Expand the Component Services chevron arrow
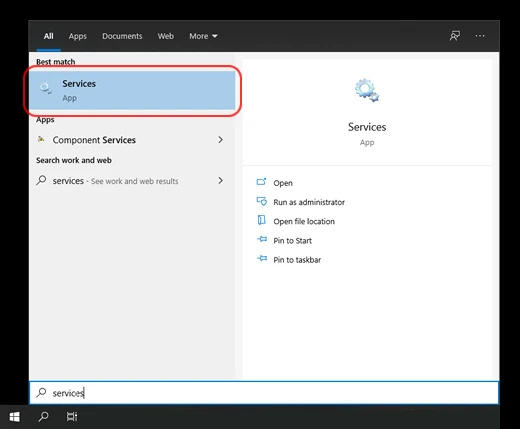520x429 pixels. 220,140
